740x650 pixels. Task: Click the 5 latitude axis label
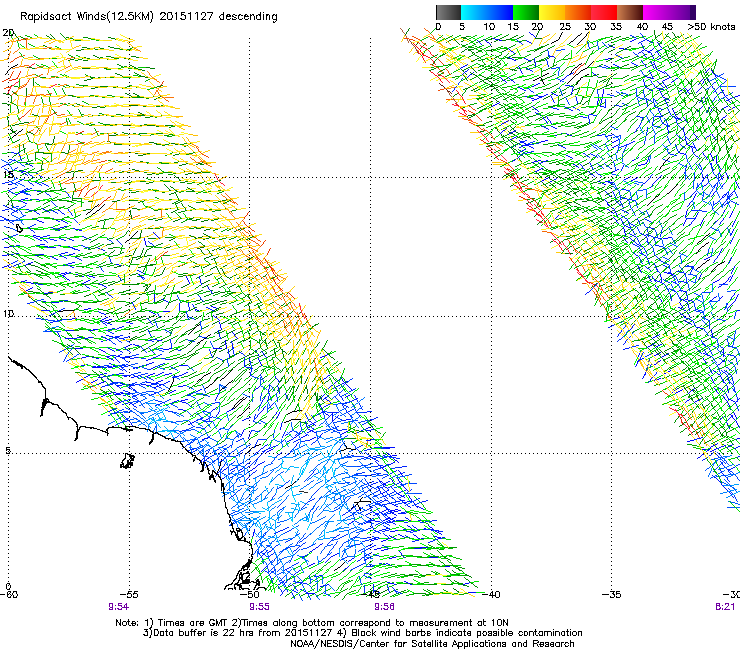click(x=8, y=450)
